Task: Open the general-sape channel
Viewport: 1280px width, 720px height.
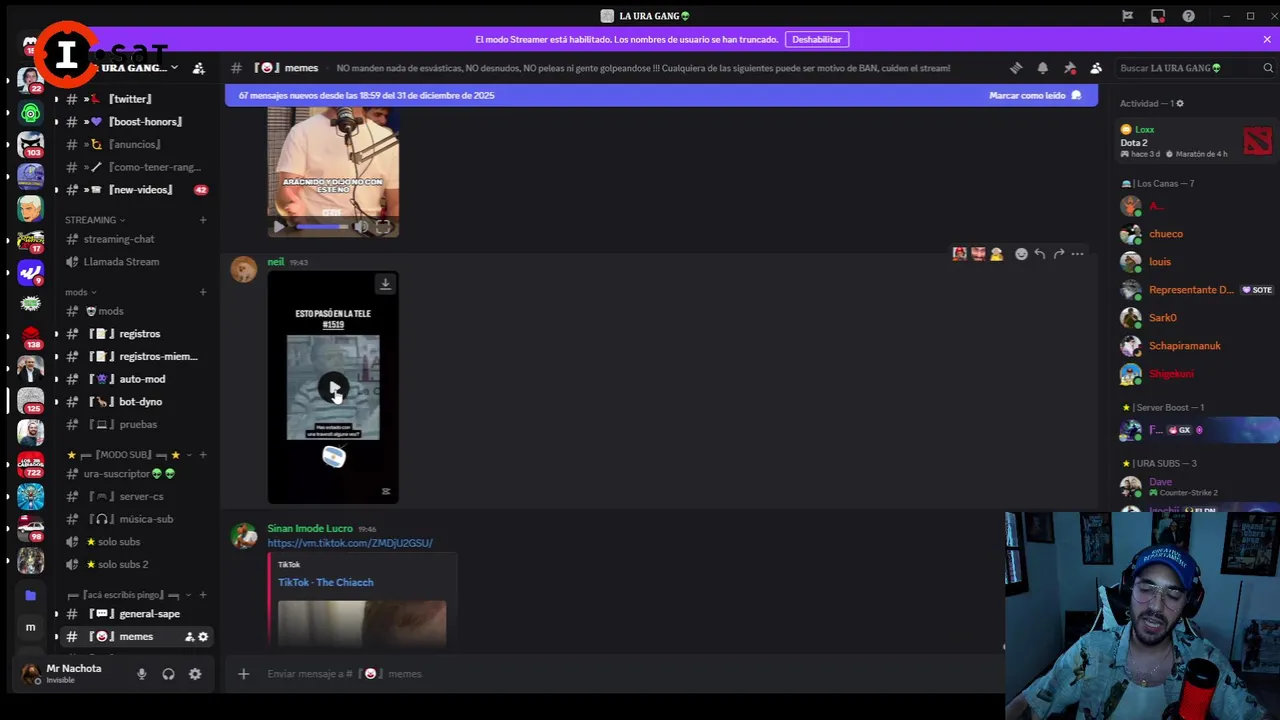Action: tap(135, 614)
